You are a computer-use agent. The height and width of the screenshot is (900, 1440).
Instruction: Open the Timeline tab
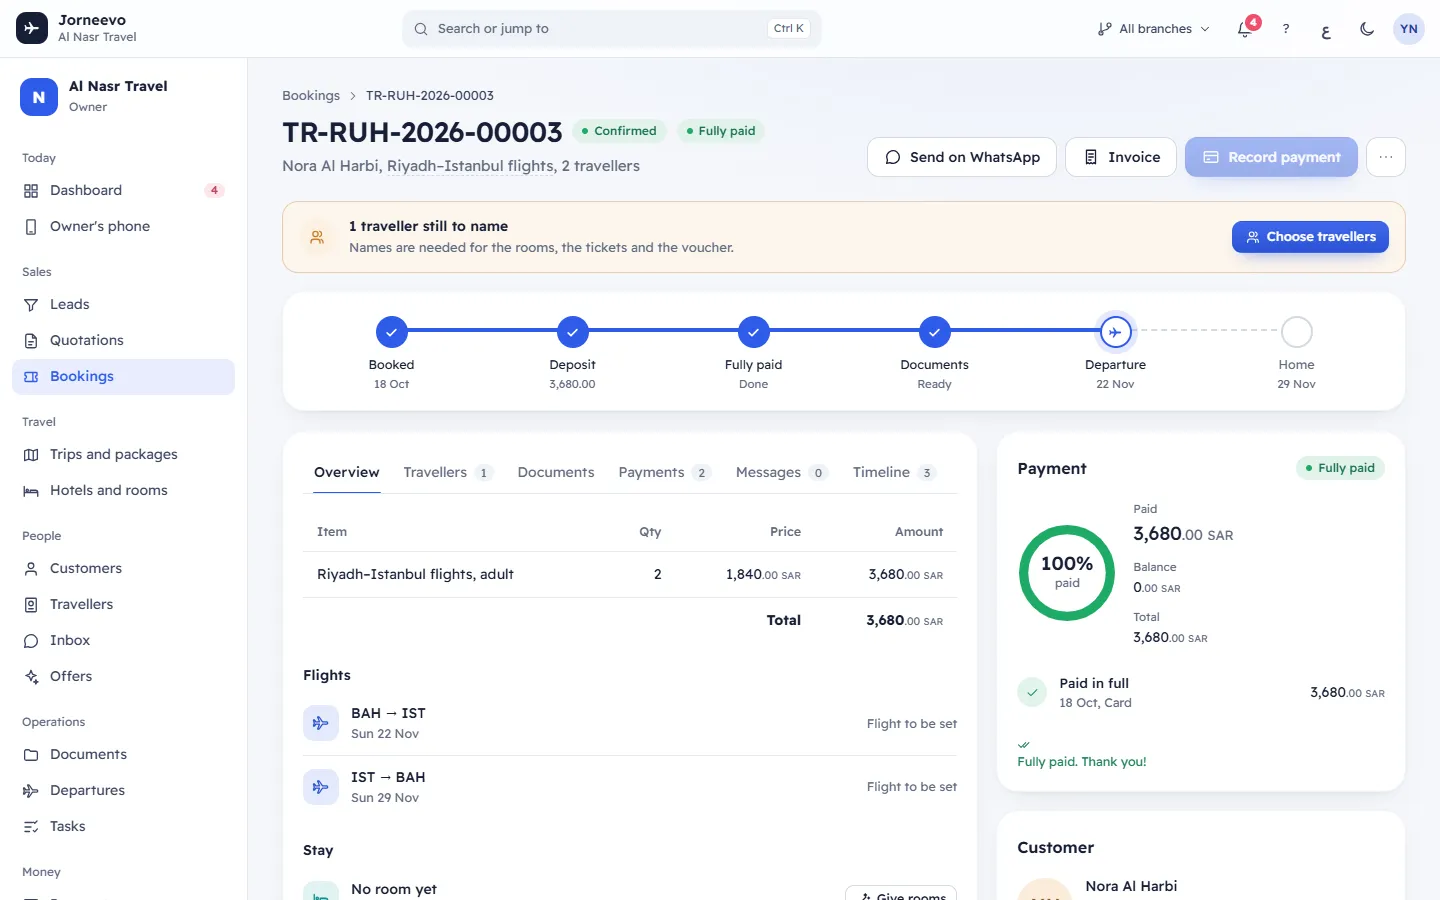[x=894, y=472]
